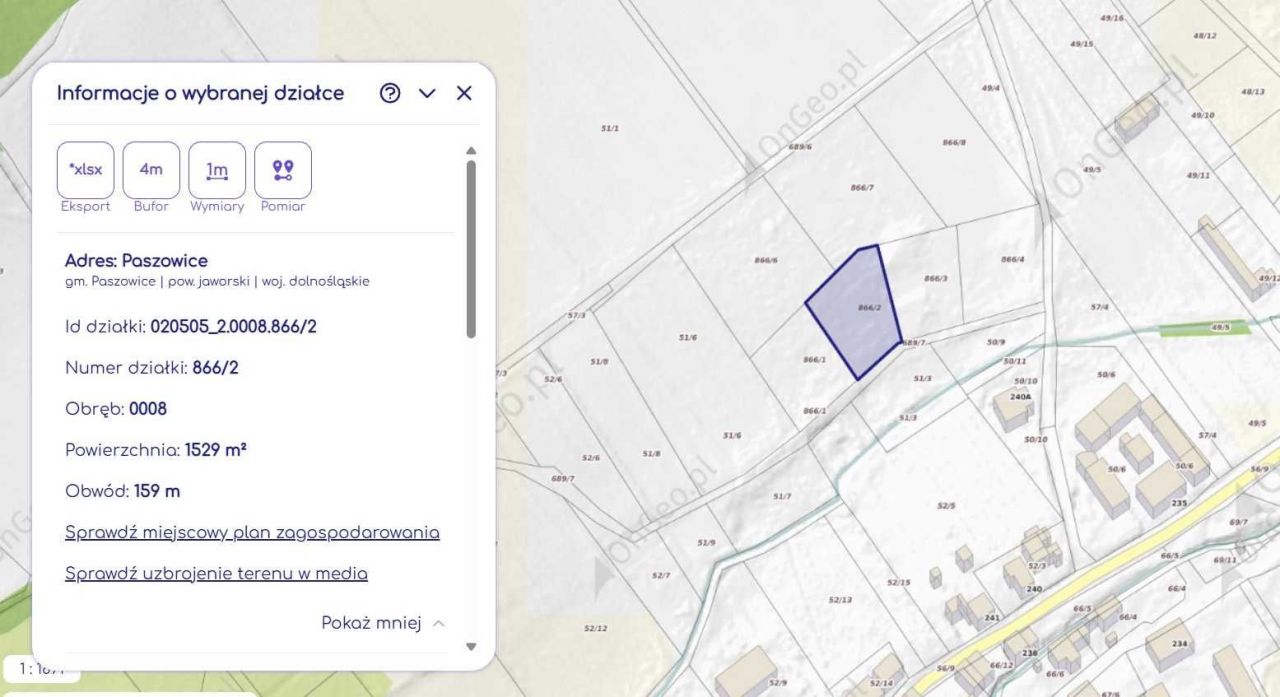1280x697 pixels.
Task: Open Sprawdź uzbrojenie terenu w media
Action: click(216, 573)
